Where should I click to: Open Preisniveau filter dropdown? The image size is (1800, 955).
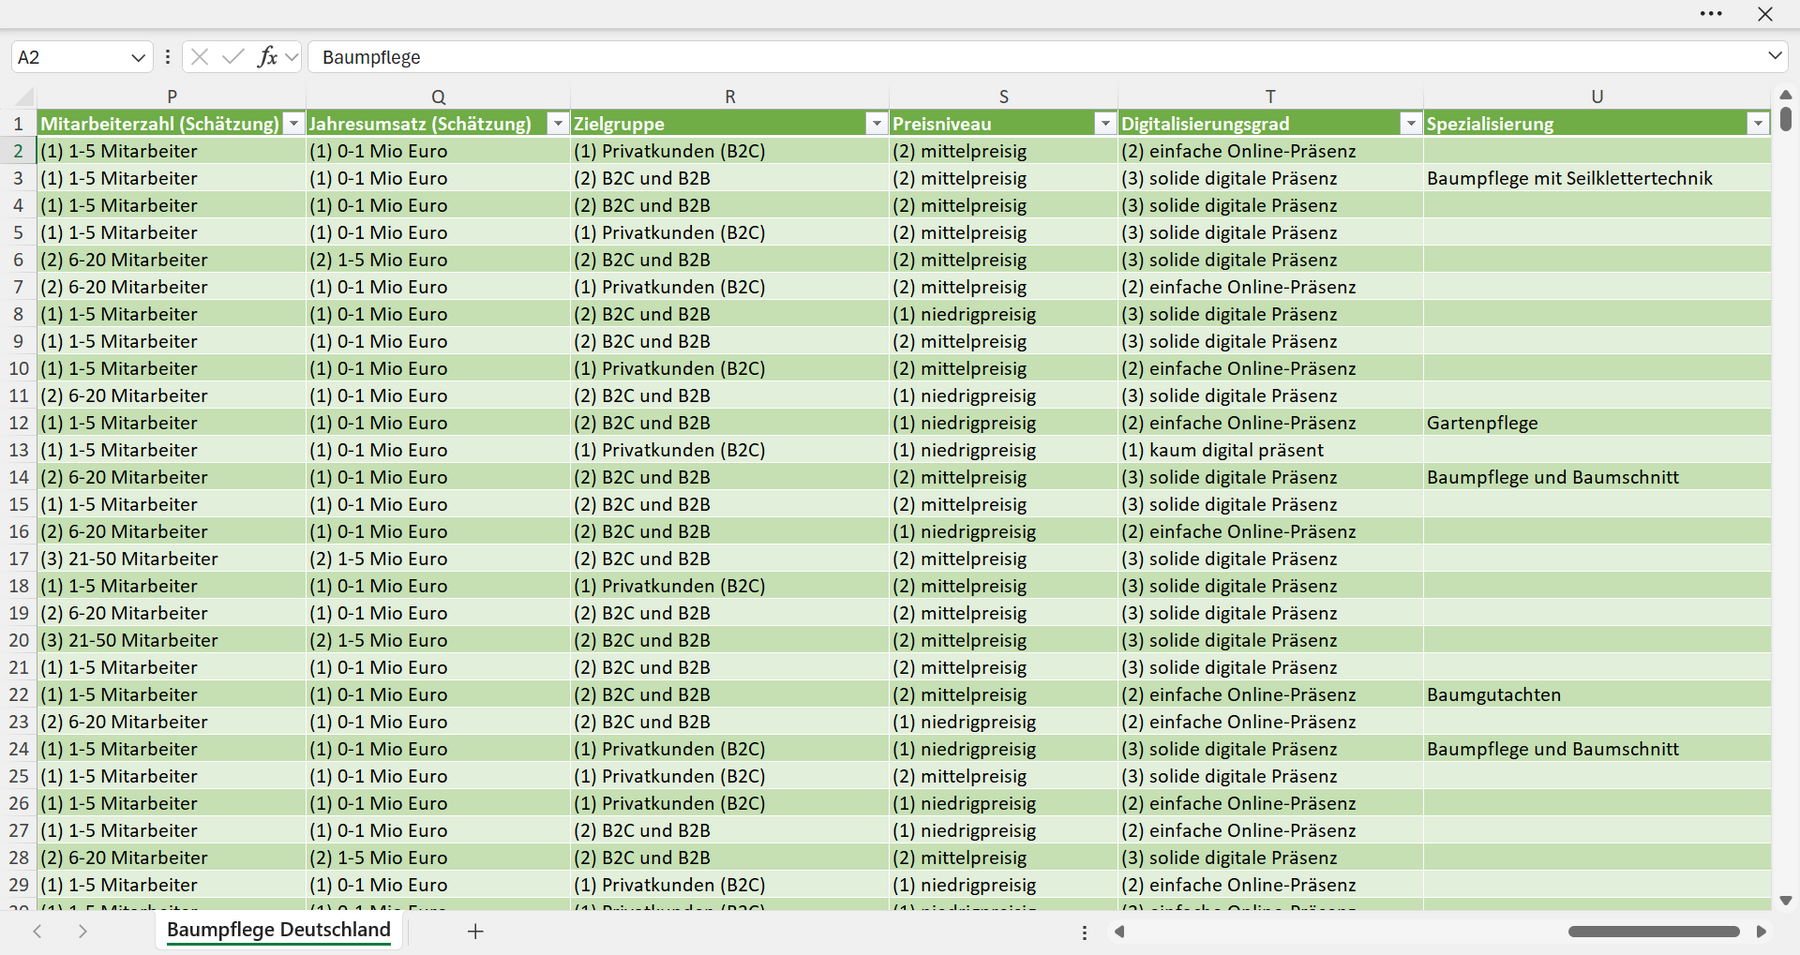pyautogui.click(x=1105, y=123)
